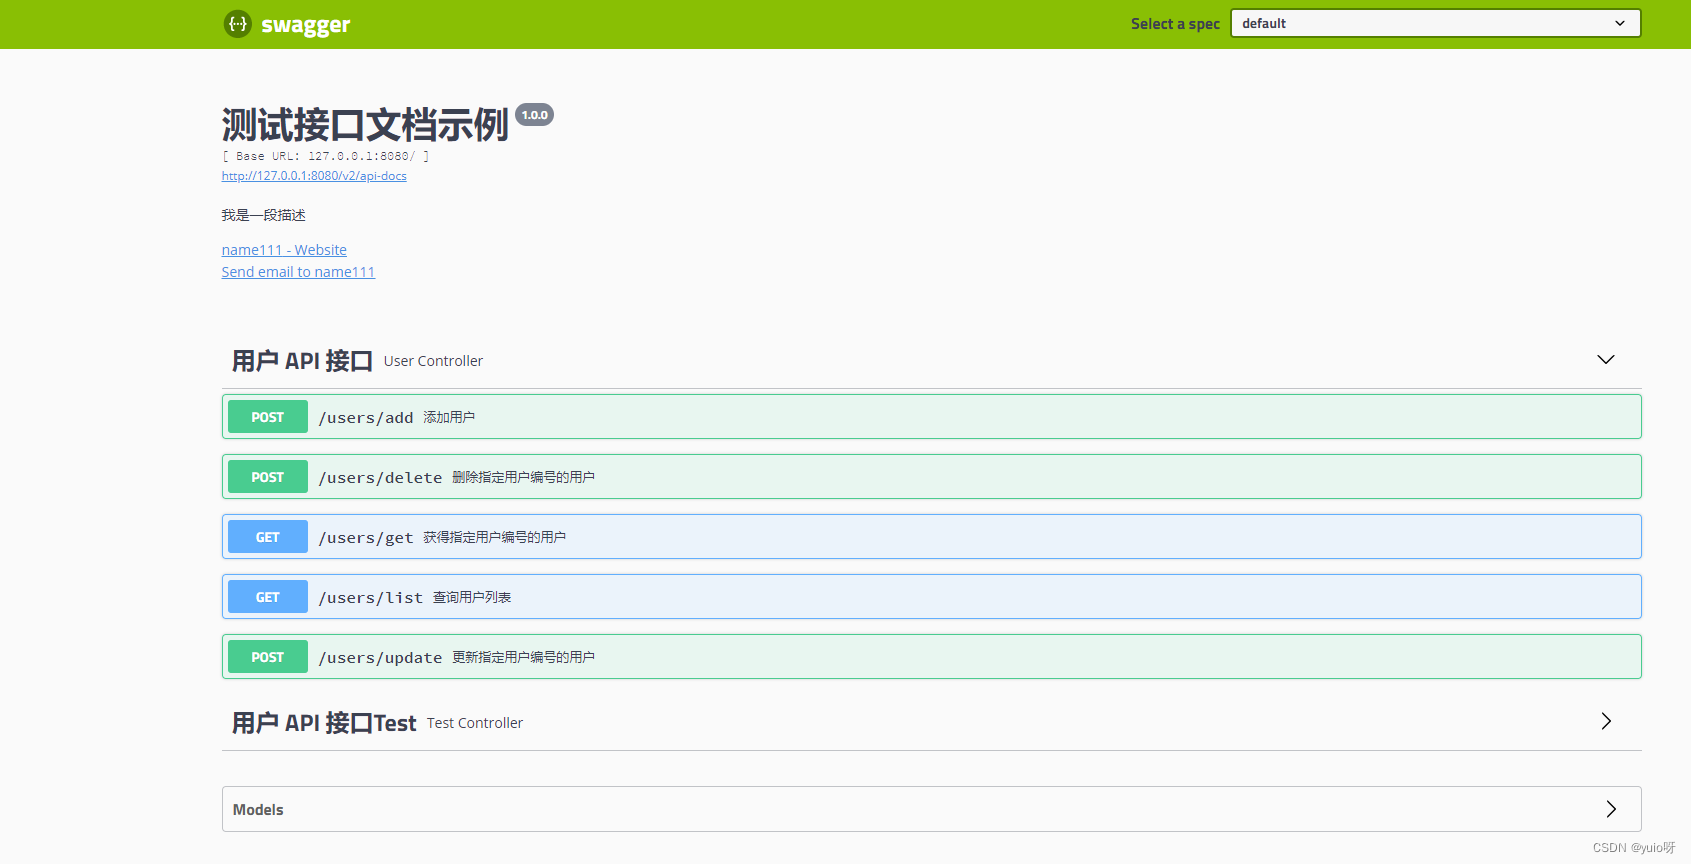Click the swagger wordmark text
Image resolution: width=1691 pixels, height=864 pixels.
(306, 25)
